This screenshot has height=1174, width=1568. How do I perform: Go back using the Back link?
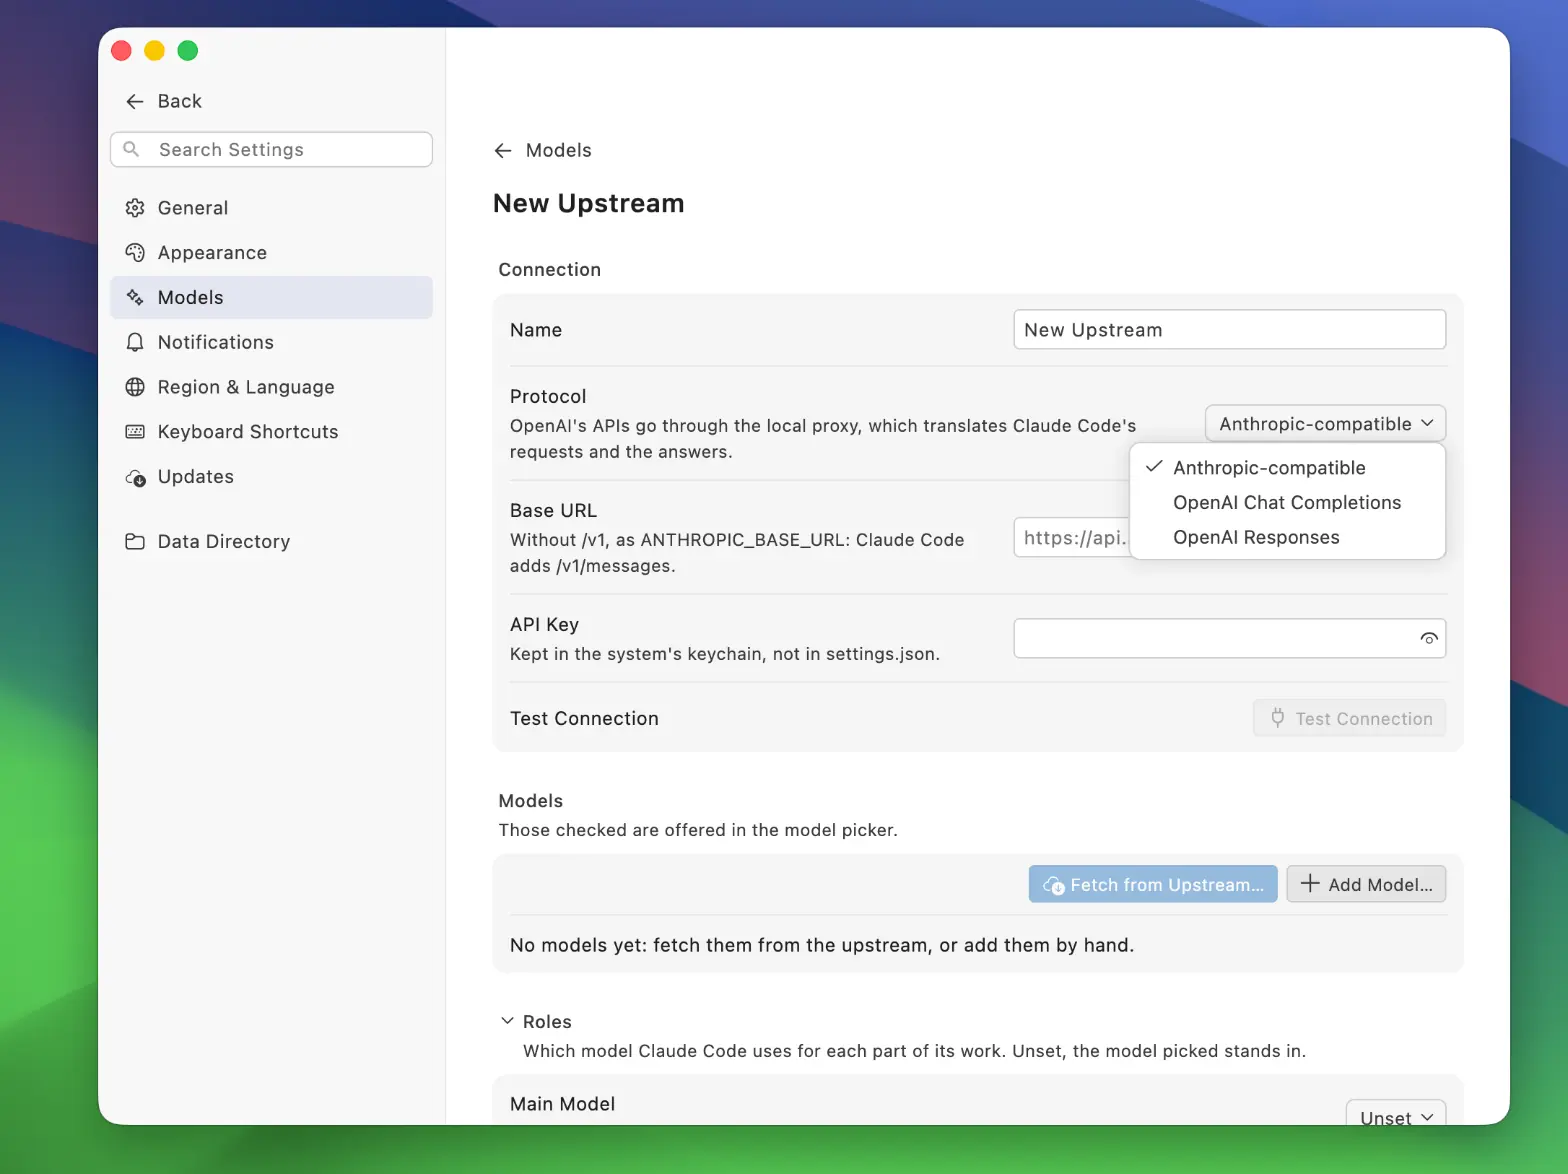click(x=164, y=102)
